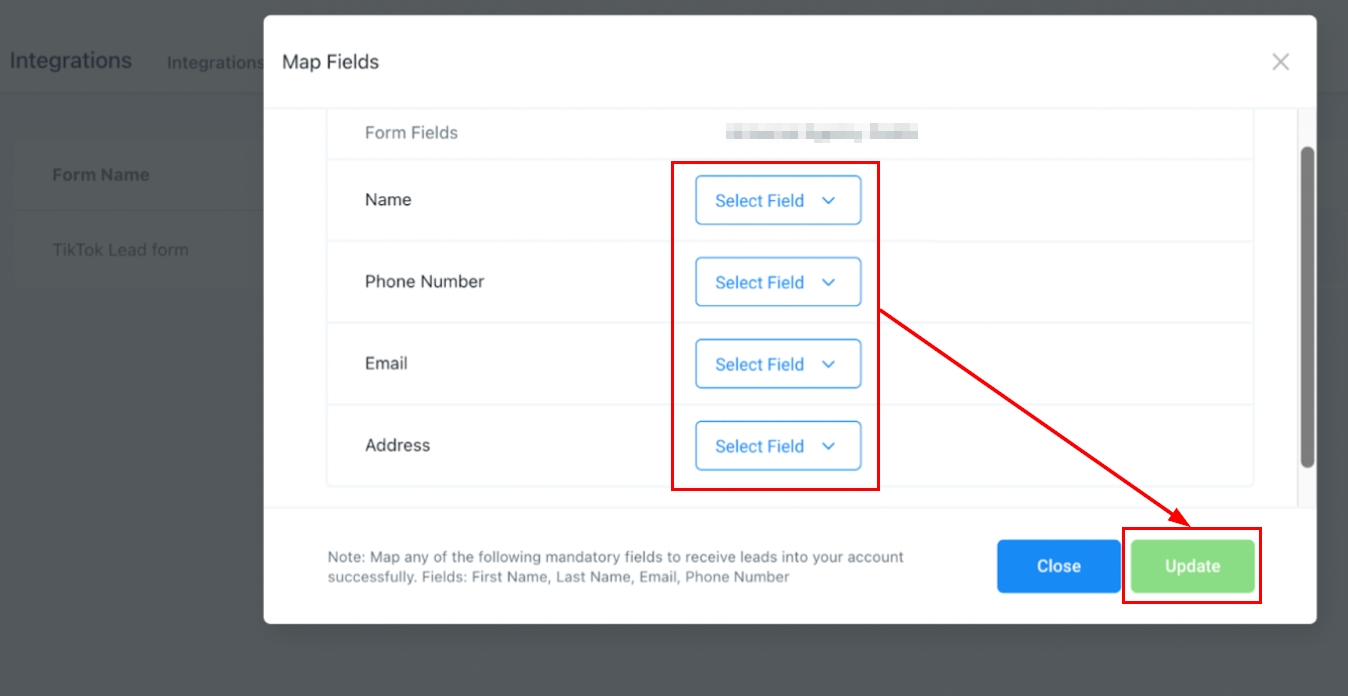Switch to the Integrations tab behind the dialog

(x=214, y=63)
